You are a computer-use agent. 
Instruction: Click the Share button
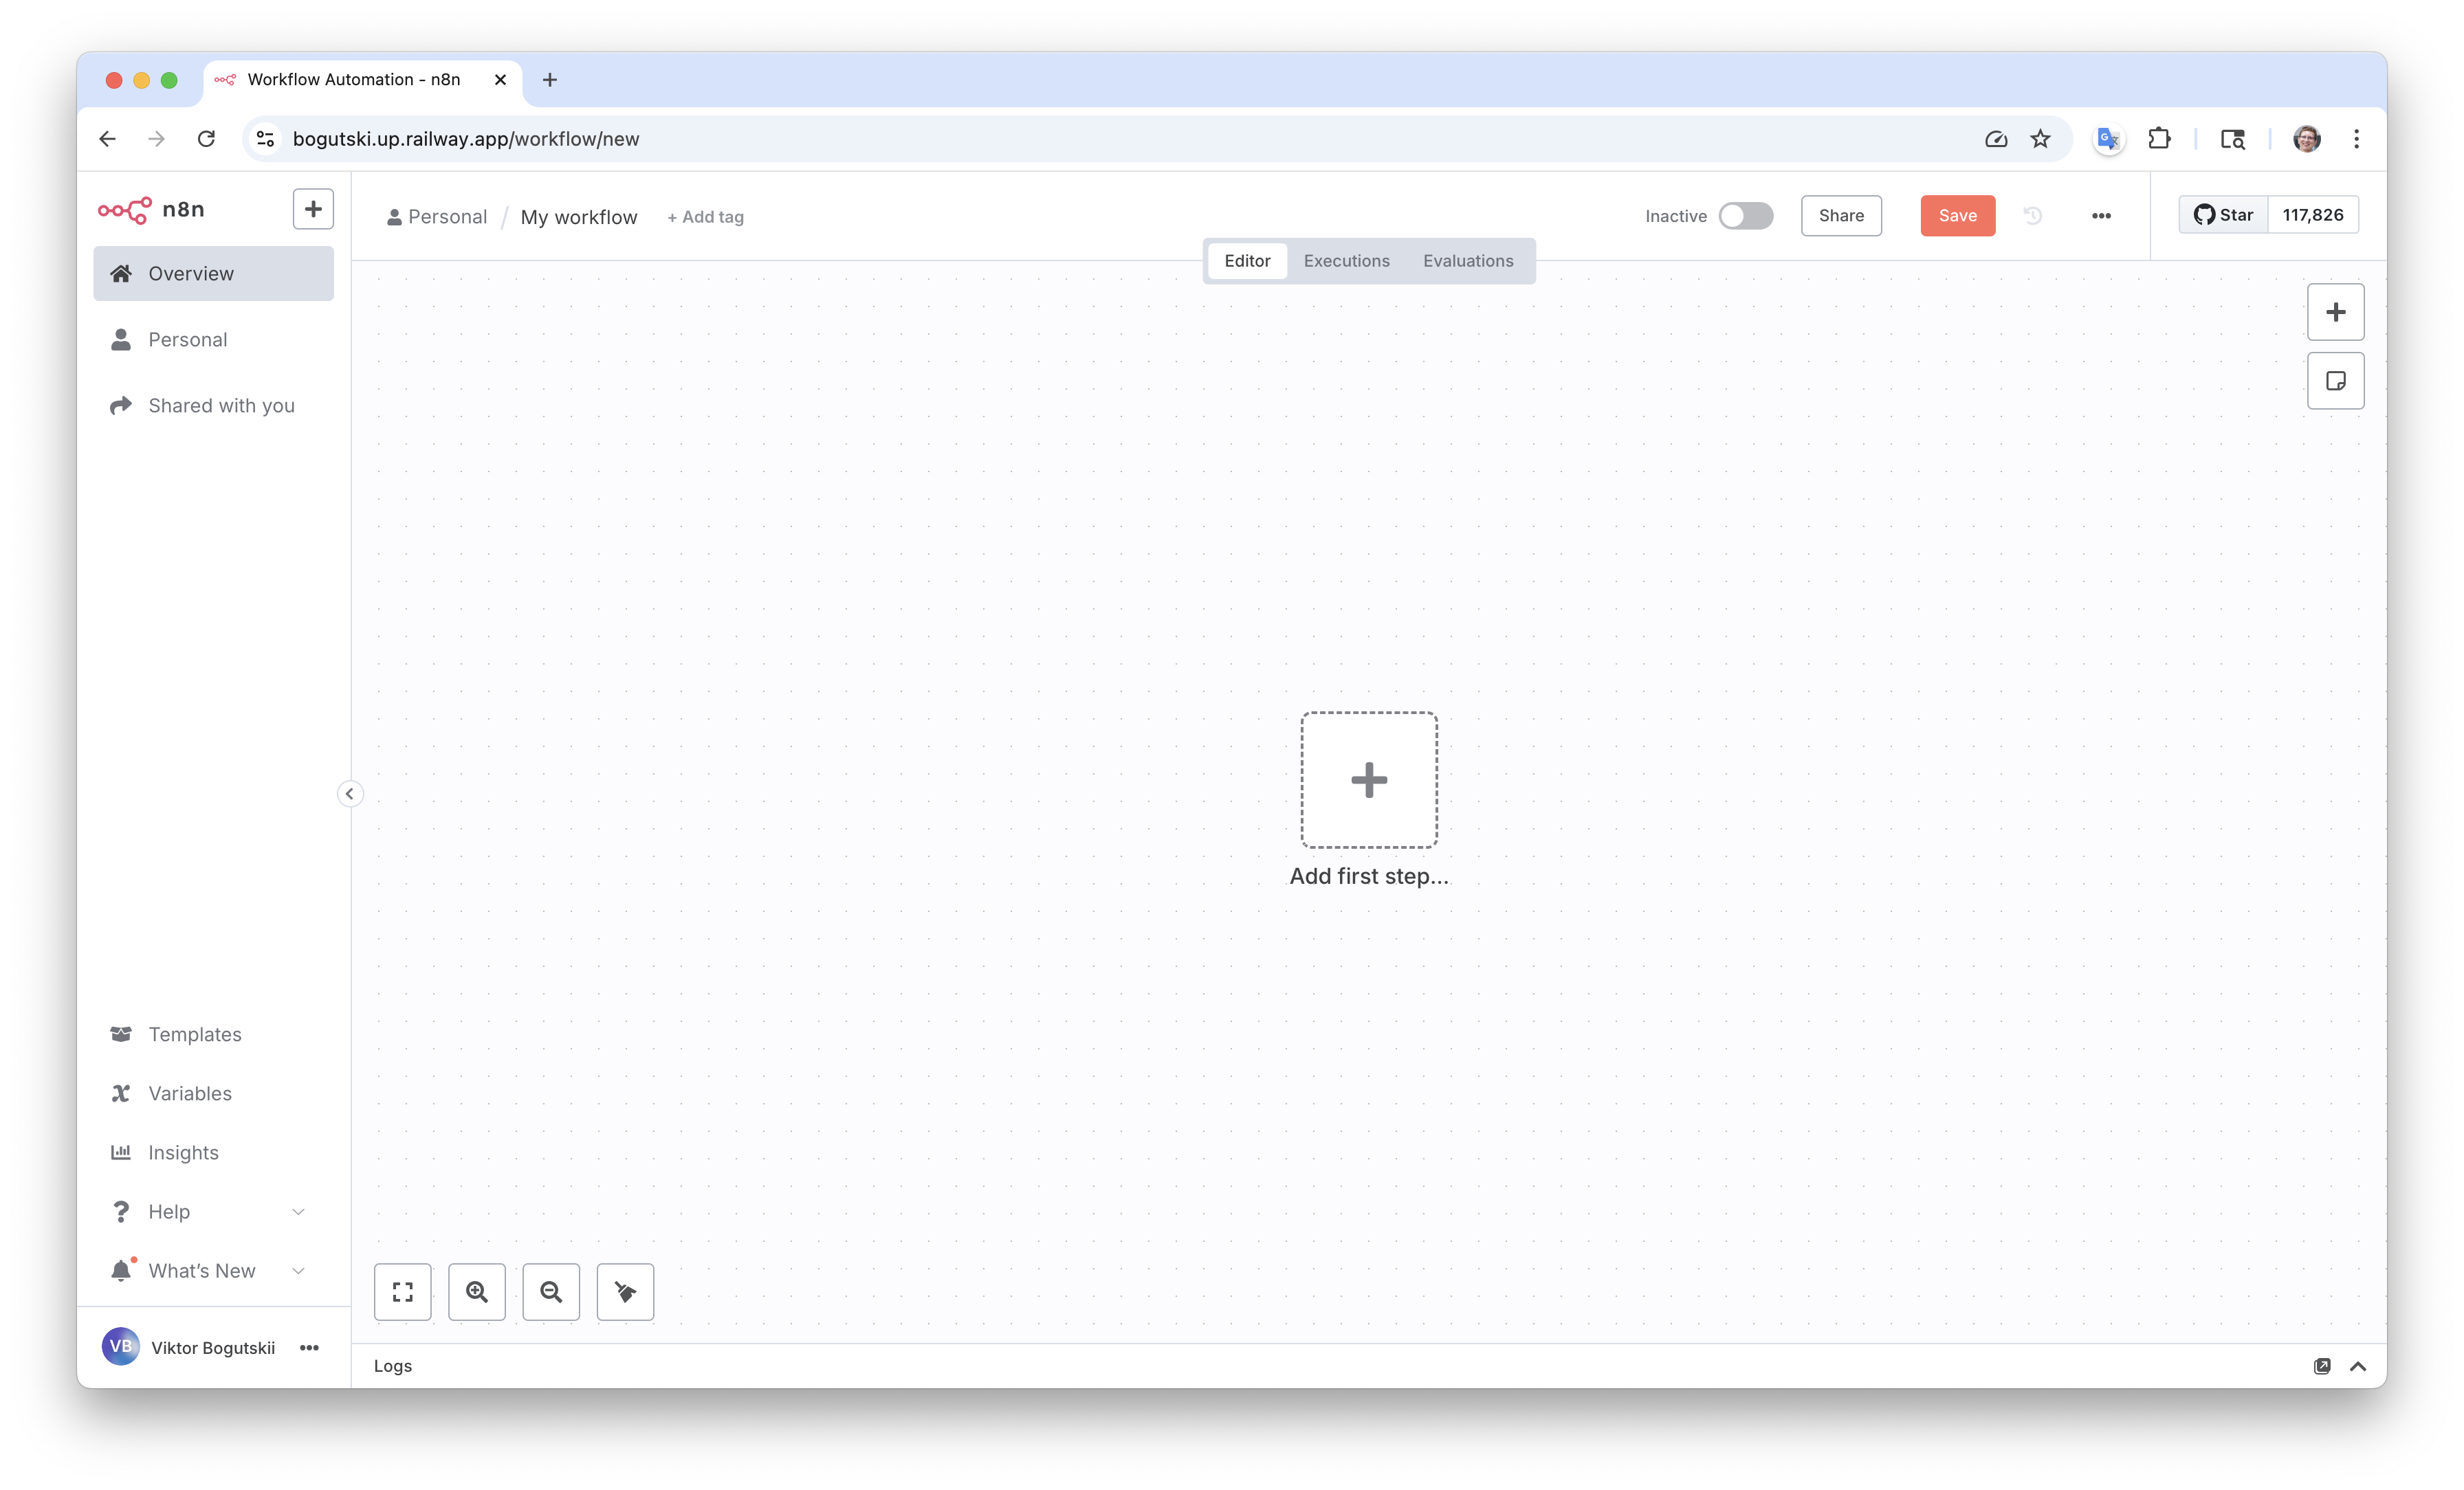pyautogui.click(x=1840, y=216)
